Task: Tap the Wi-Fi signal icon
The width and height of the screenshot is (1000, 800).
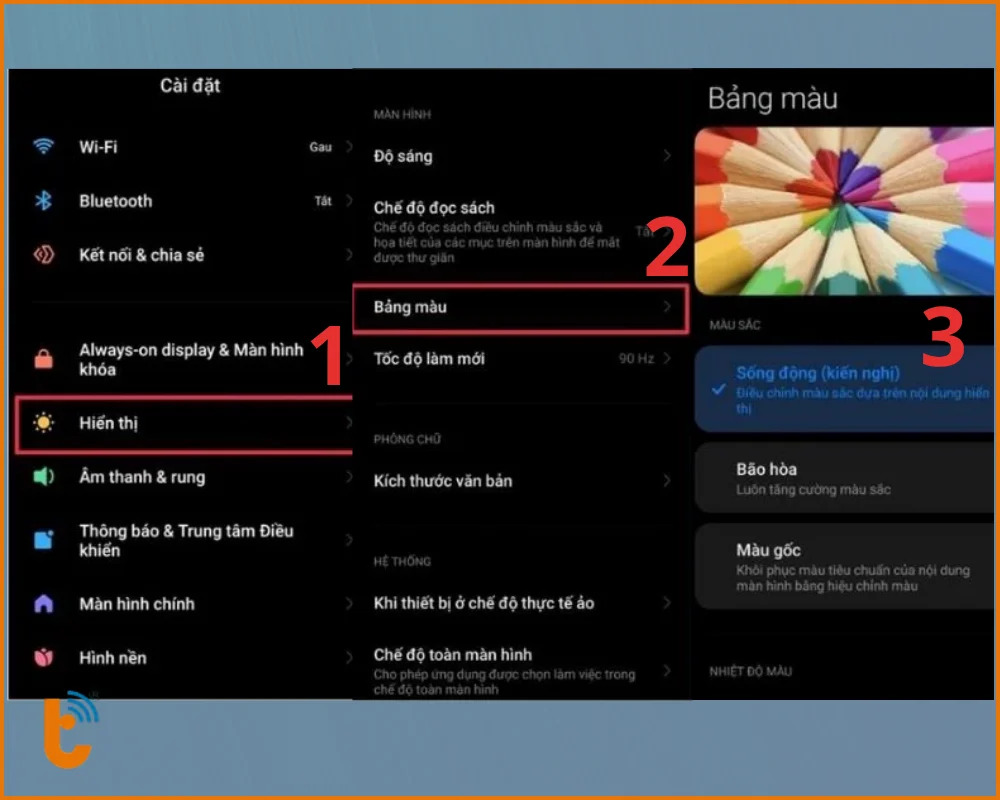Action: 43,146
